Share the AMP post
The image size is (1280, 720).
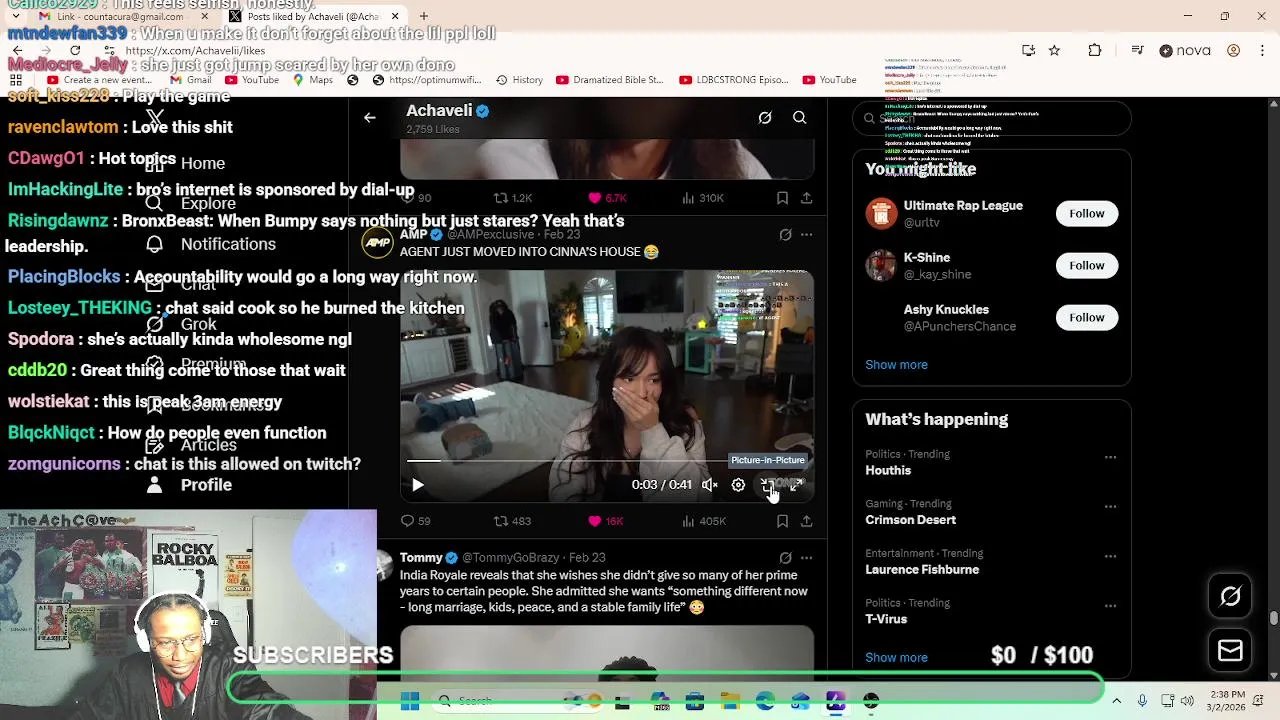coord(806,521)
